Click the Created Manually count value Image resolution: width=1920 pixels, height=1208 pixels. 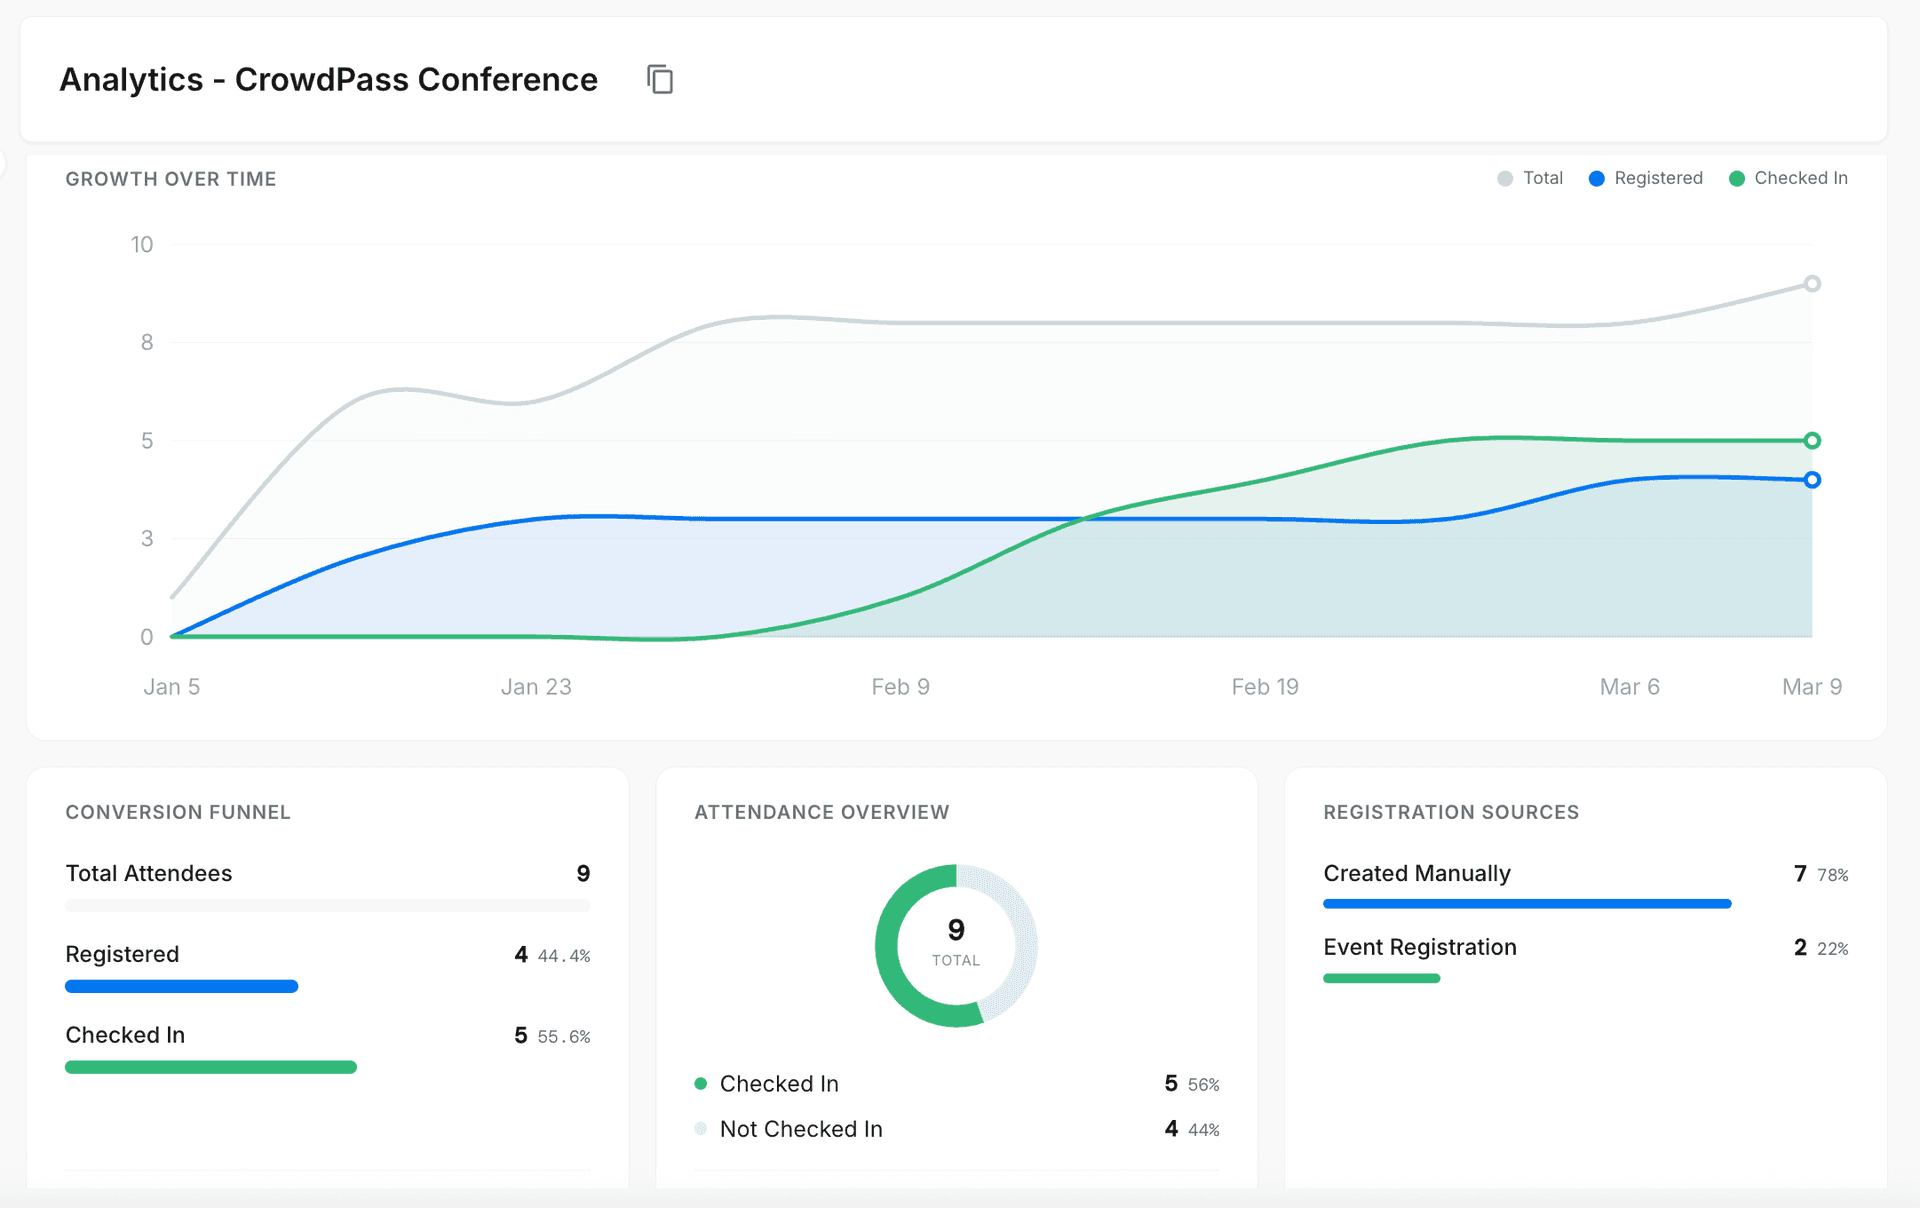click(1800, 873)
